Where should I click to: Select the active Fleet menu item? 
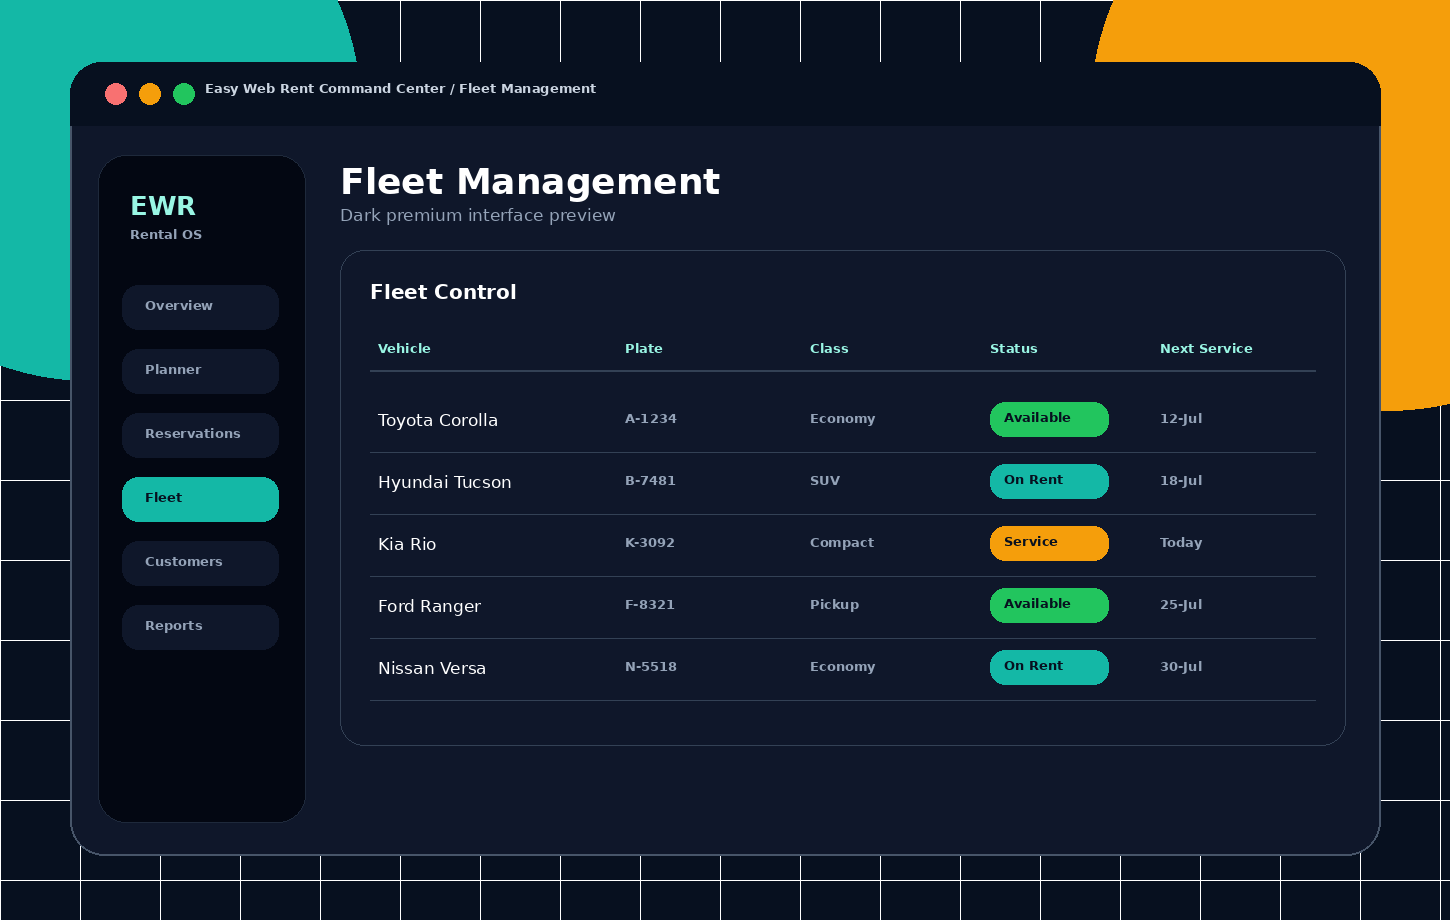coord(200,499)
